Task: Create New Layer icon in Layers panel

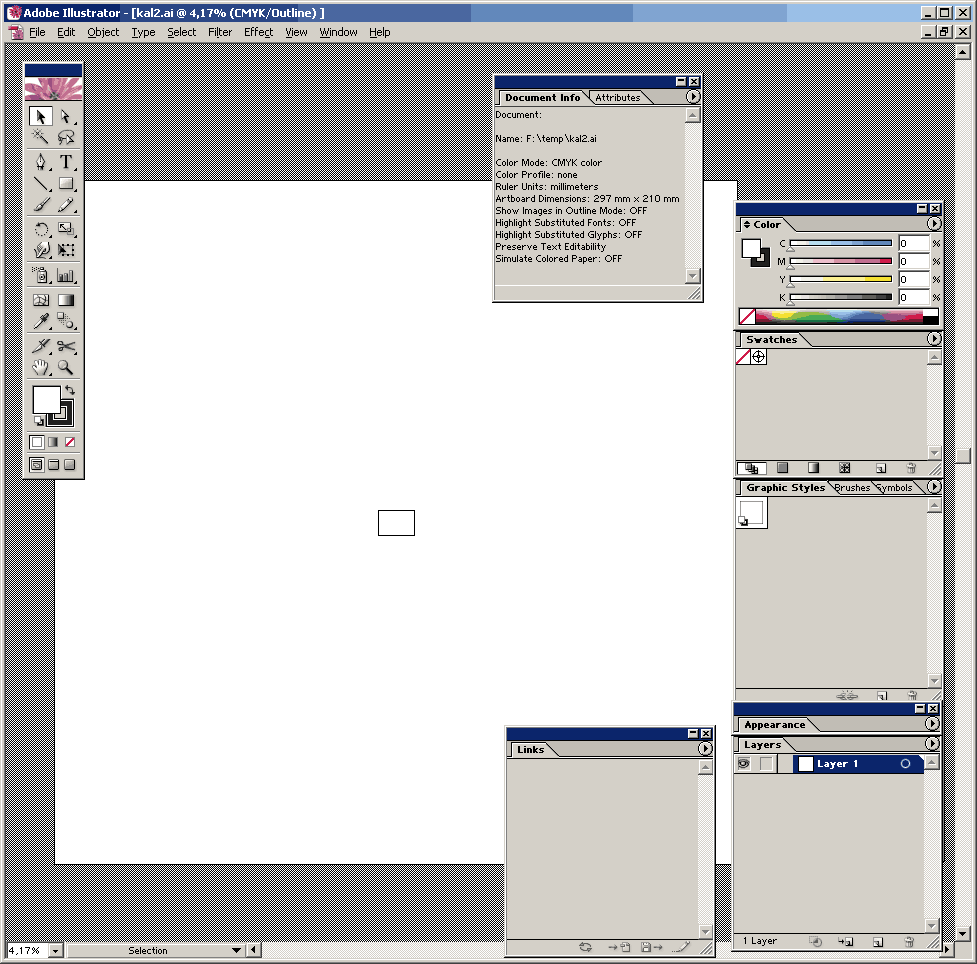Action: point(877,942)
